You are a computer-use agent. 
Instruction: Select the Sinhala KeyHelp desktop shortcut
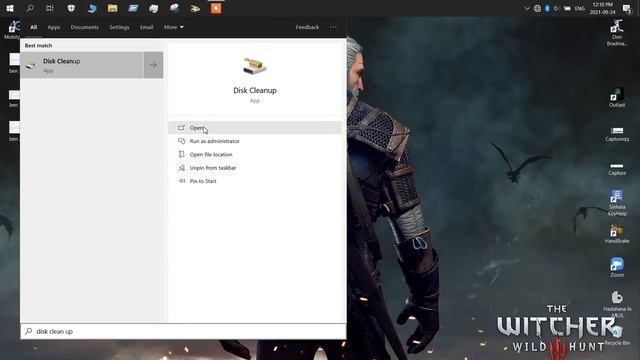[617, 203]
